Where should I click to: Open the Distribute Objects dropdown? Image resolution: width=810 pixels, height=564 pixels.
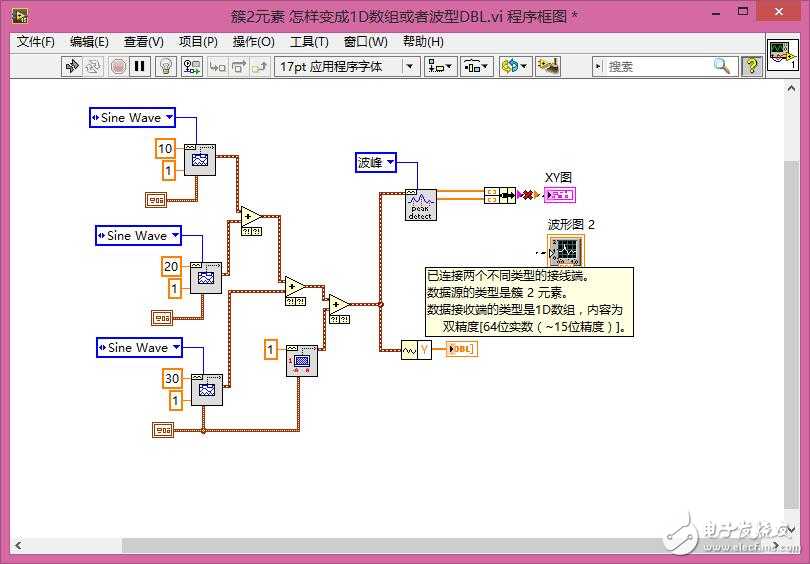(x=476, y=67)
